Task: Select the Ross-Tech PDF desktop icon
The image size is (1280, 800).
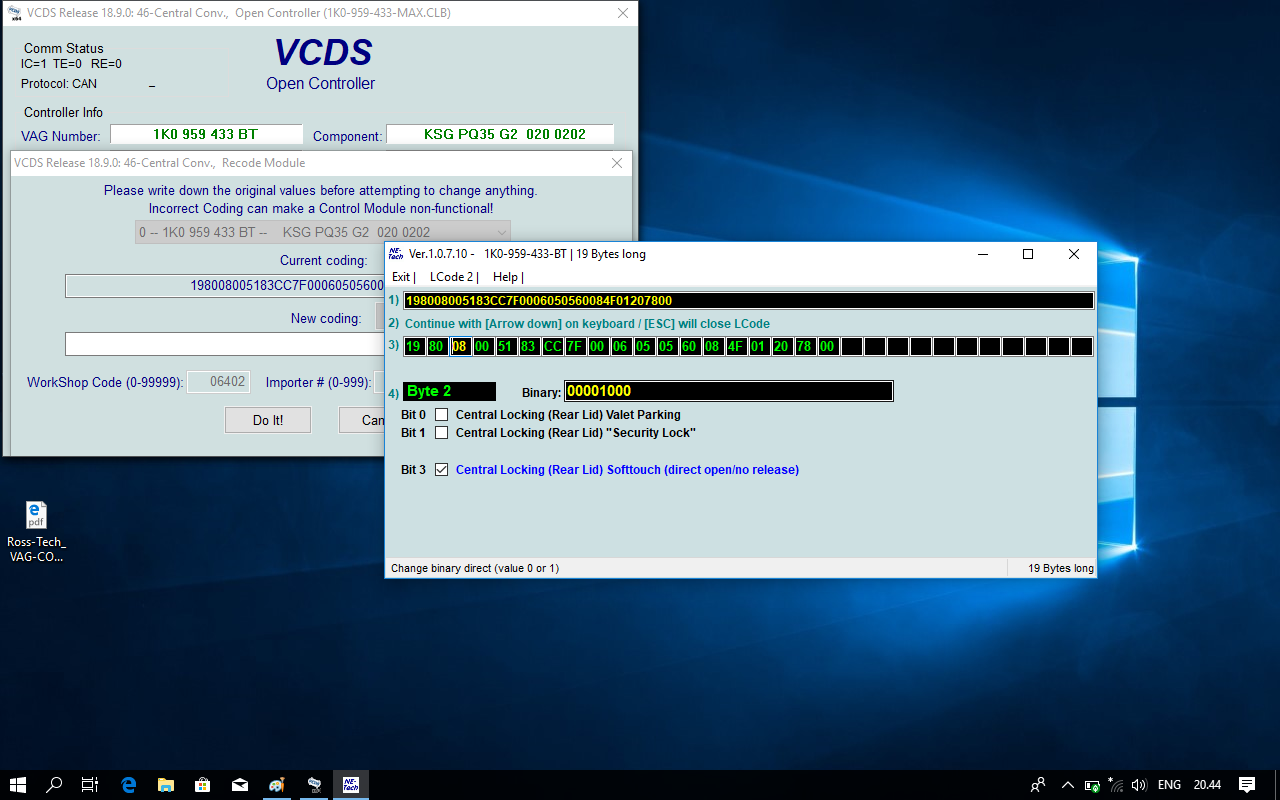Action: [x=36, y=532]
